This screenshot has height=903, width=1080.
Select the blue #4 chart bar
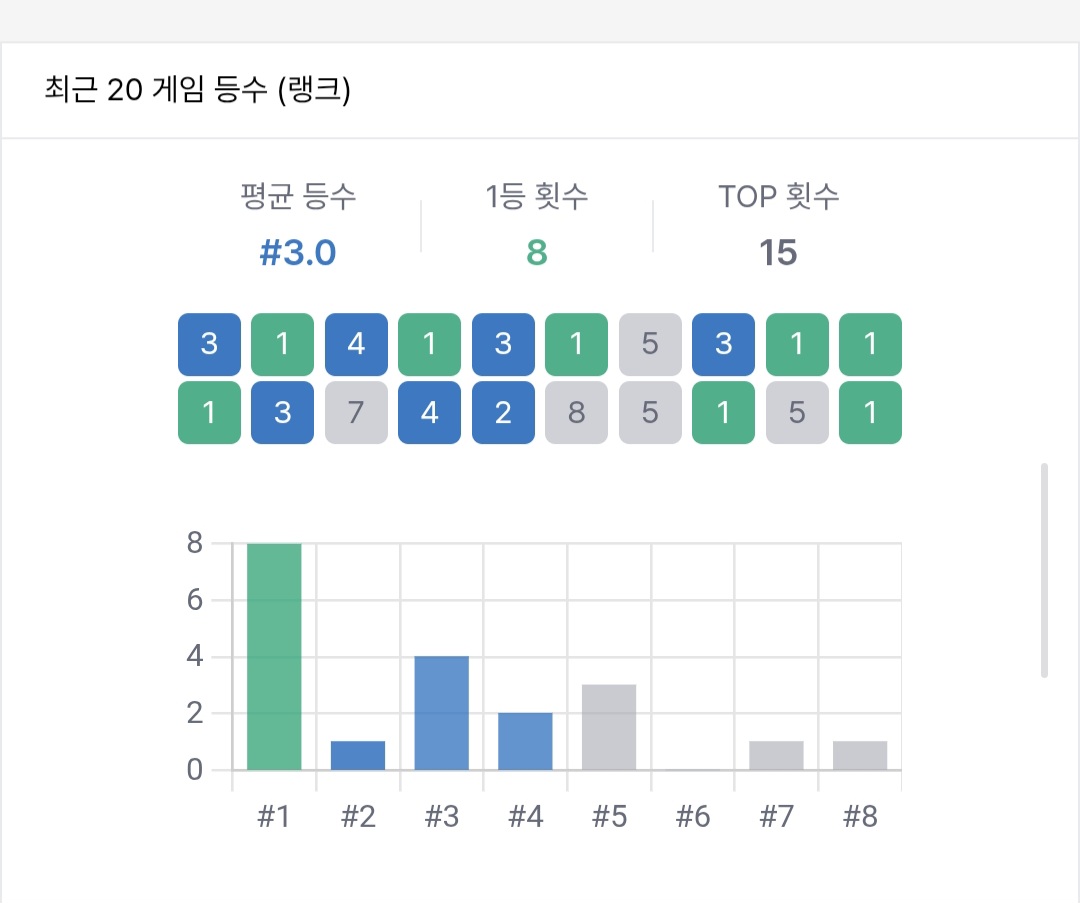525,741
